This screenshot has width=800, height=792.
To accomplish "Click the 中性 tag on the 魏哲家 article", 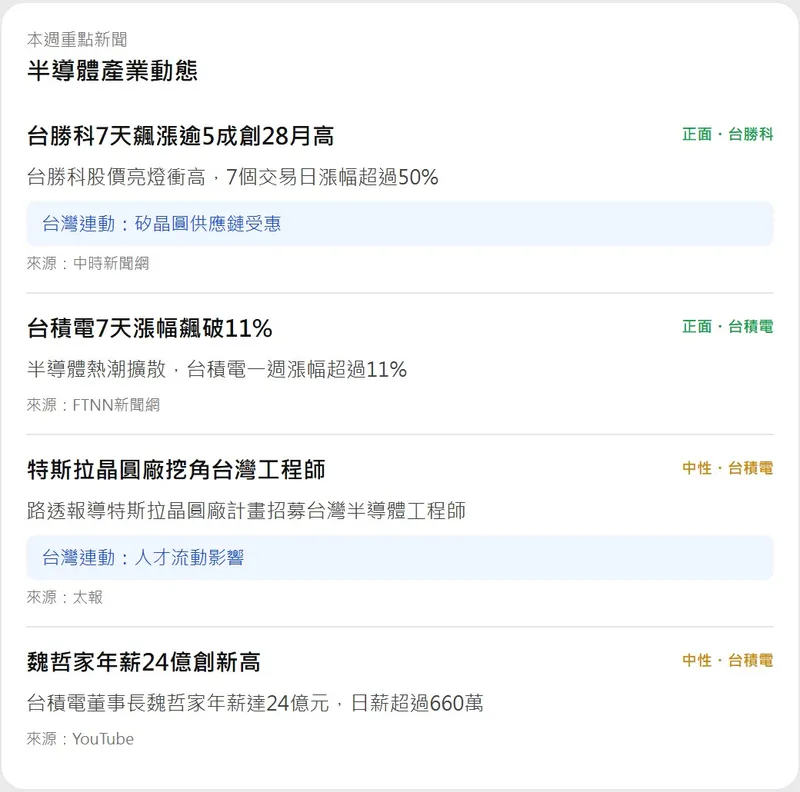I will pyautogui.click(x=727, y=661).
